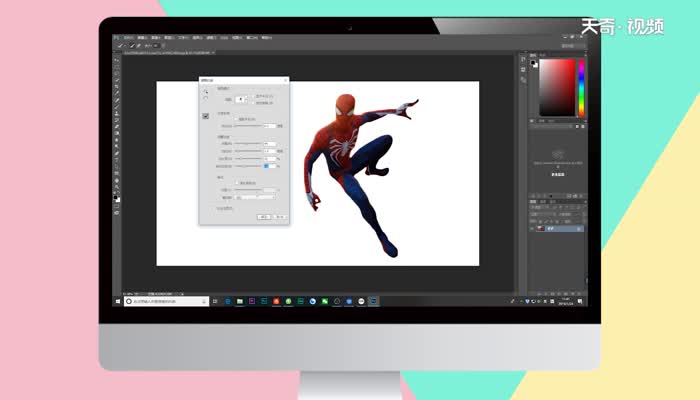Open the collapsed History panel icon
This screenshot has height=400, width=700.
523,59
